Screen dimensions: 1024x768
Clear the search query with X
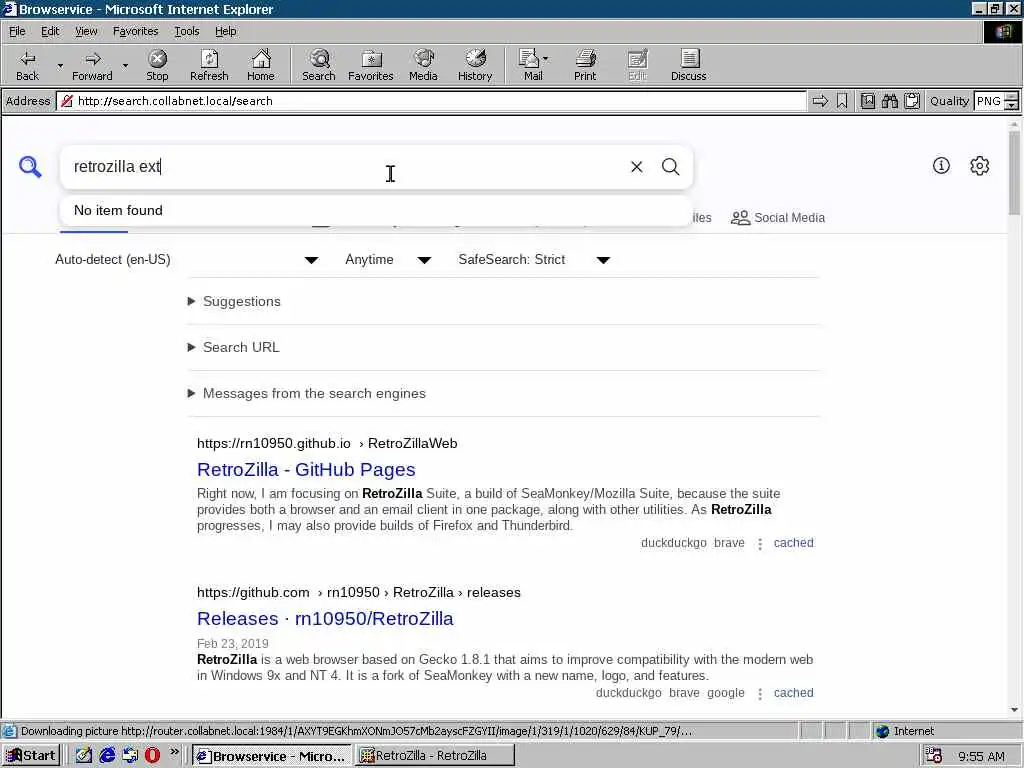(x=637, y=167)
